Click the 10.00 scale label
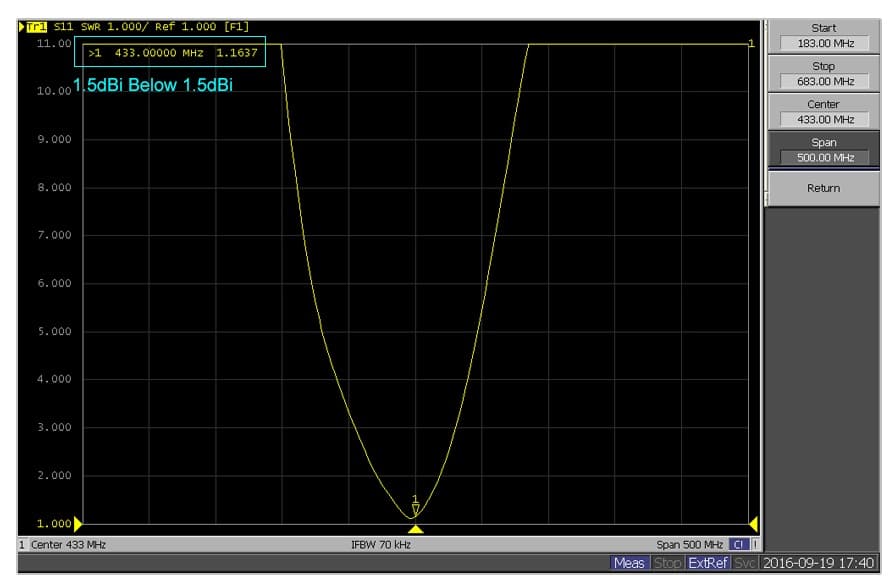 [x=54, y=91]
